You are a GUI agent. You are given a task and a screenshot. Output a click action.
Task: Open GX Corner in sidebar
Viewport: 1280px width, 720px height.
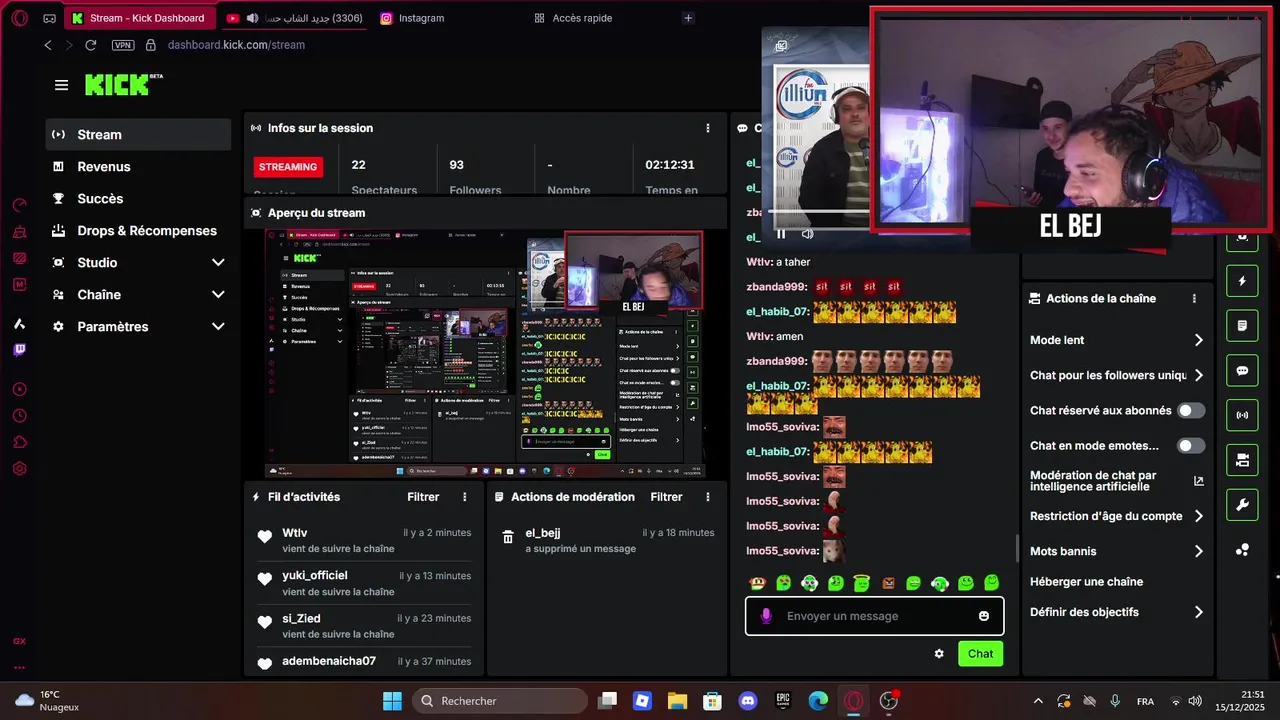19,641
